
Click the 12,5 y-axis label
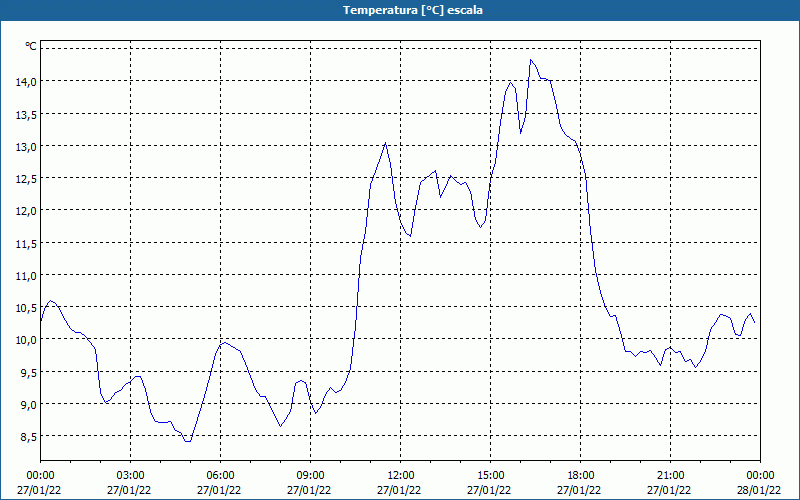click(x=27, y=179)
